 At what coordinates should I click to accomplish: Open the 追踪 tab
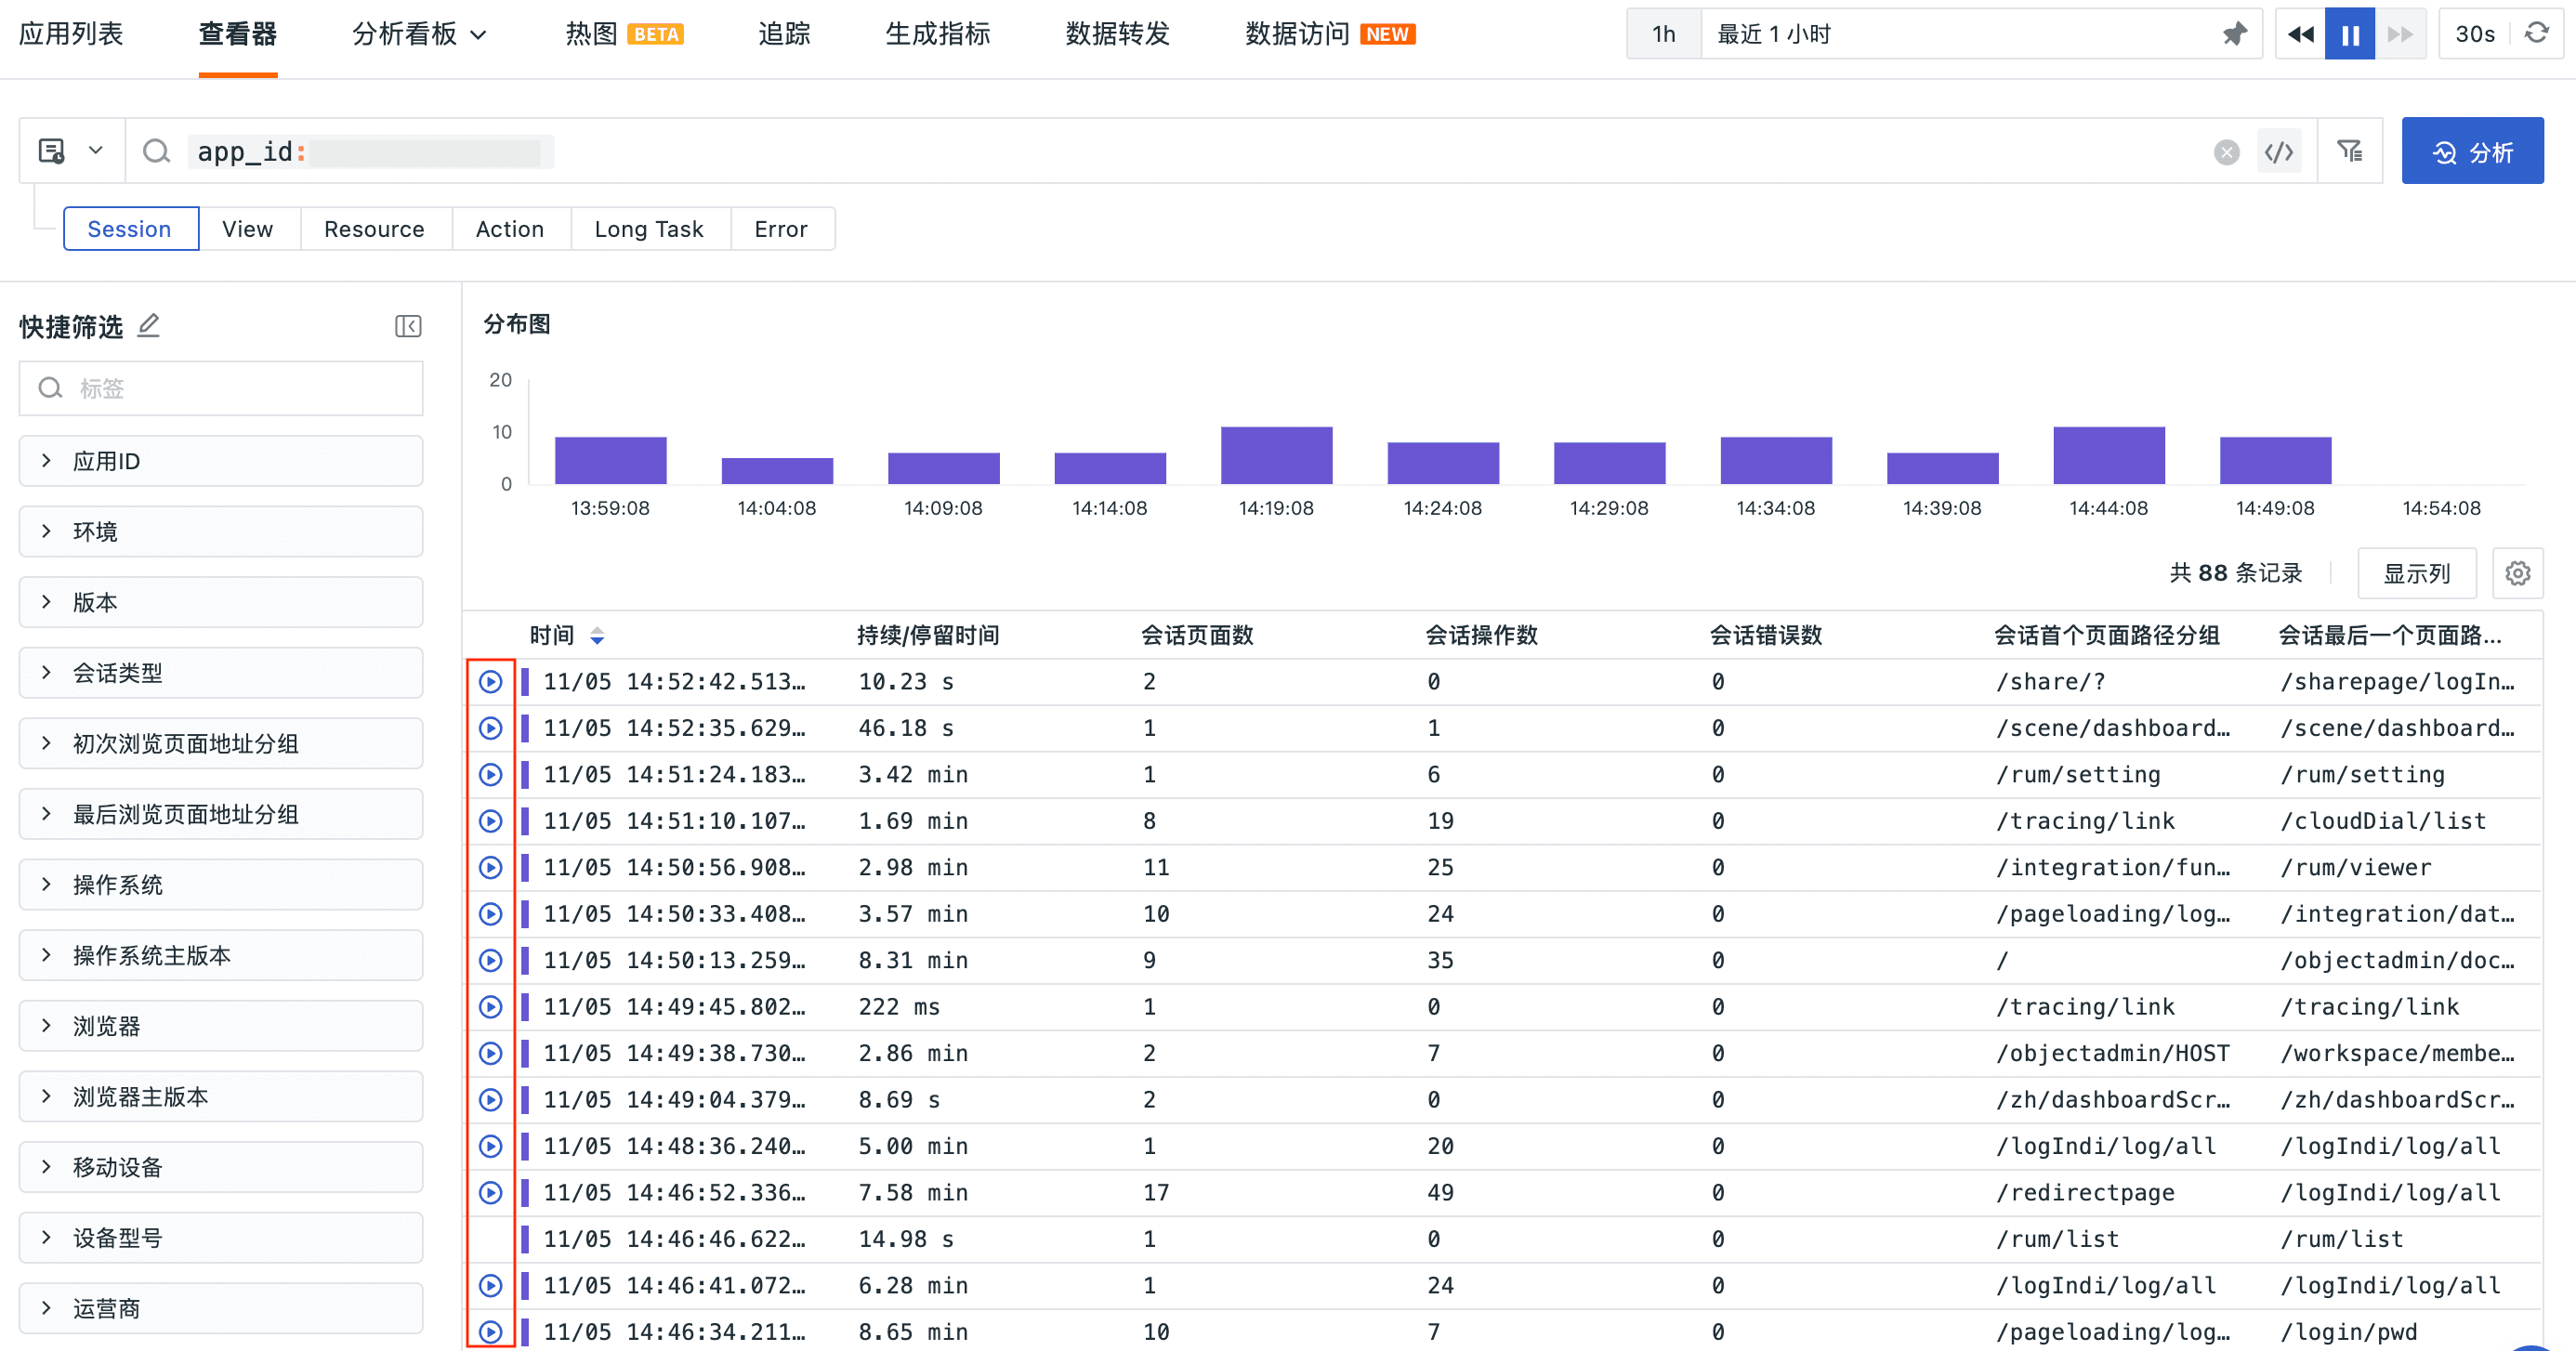(x=784, y=34)
